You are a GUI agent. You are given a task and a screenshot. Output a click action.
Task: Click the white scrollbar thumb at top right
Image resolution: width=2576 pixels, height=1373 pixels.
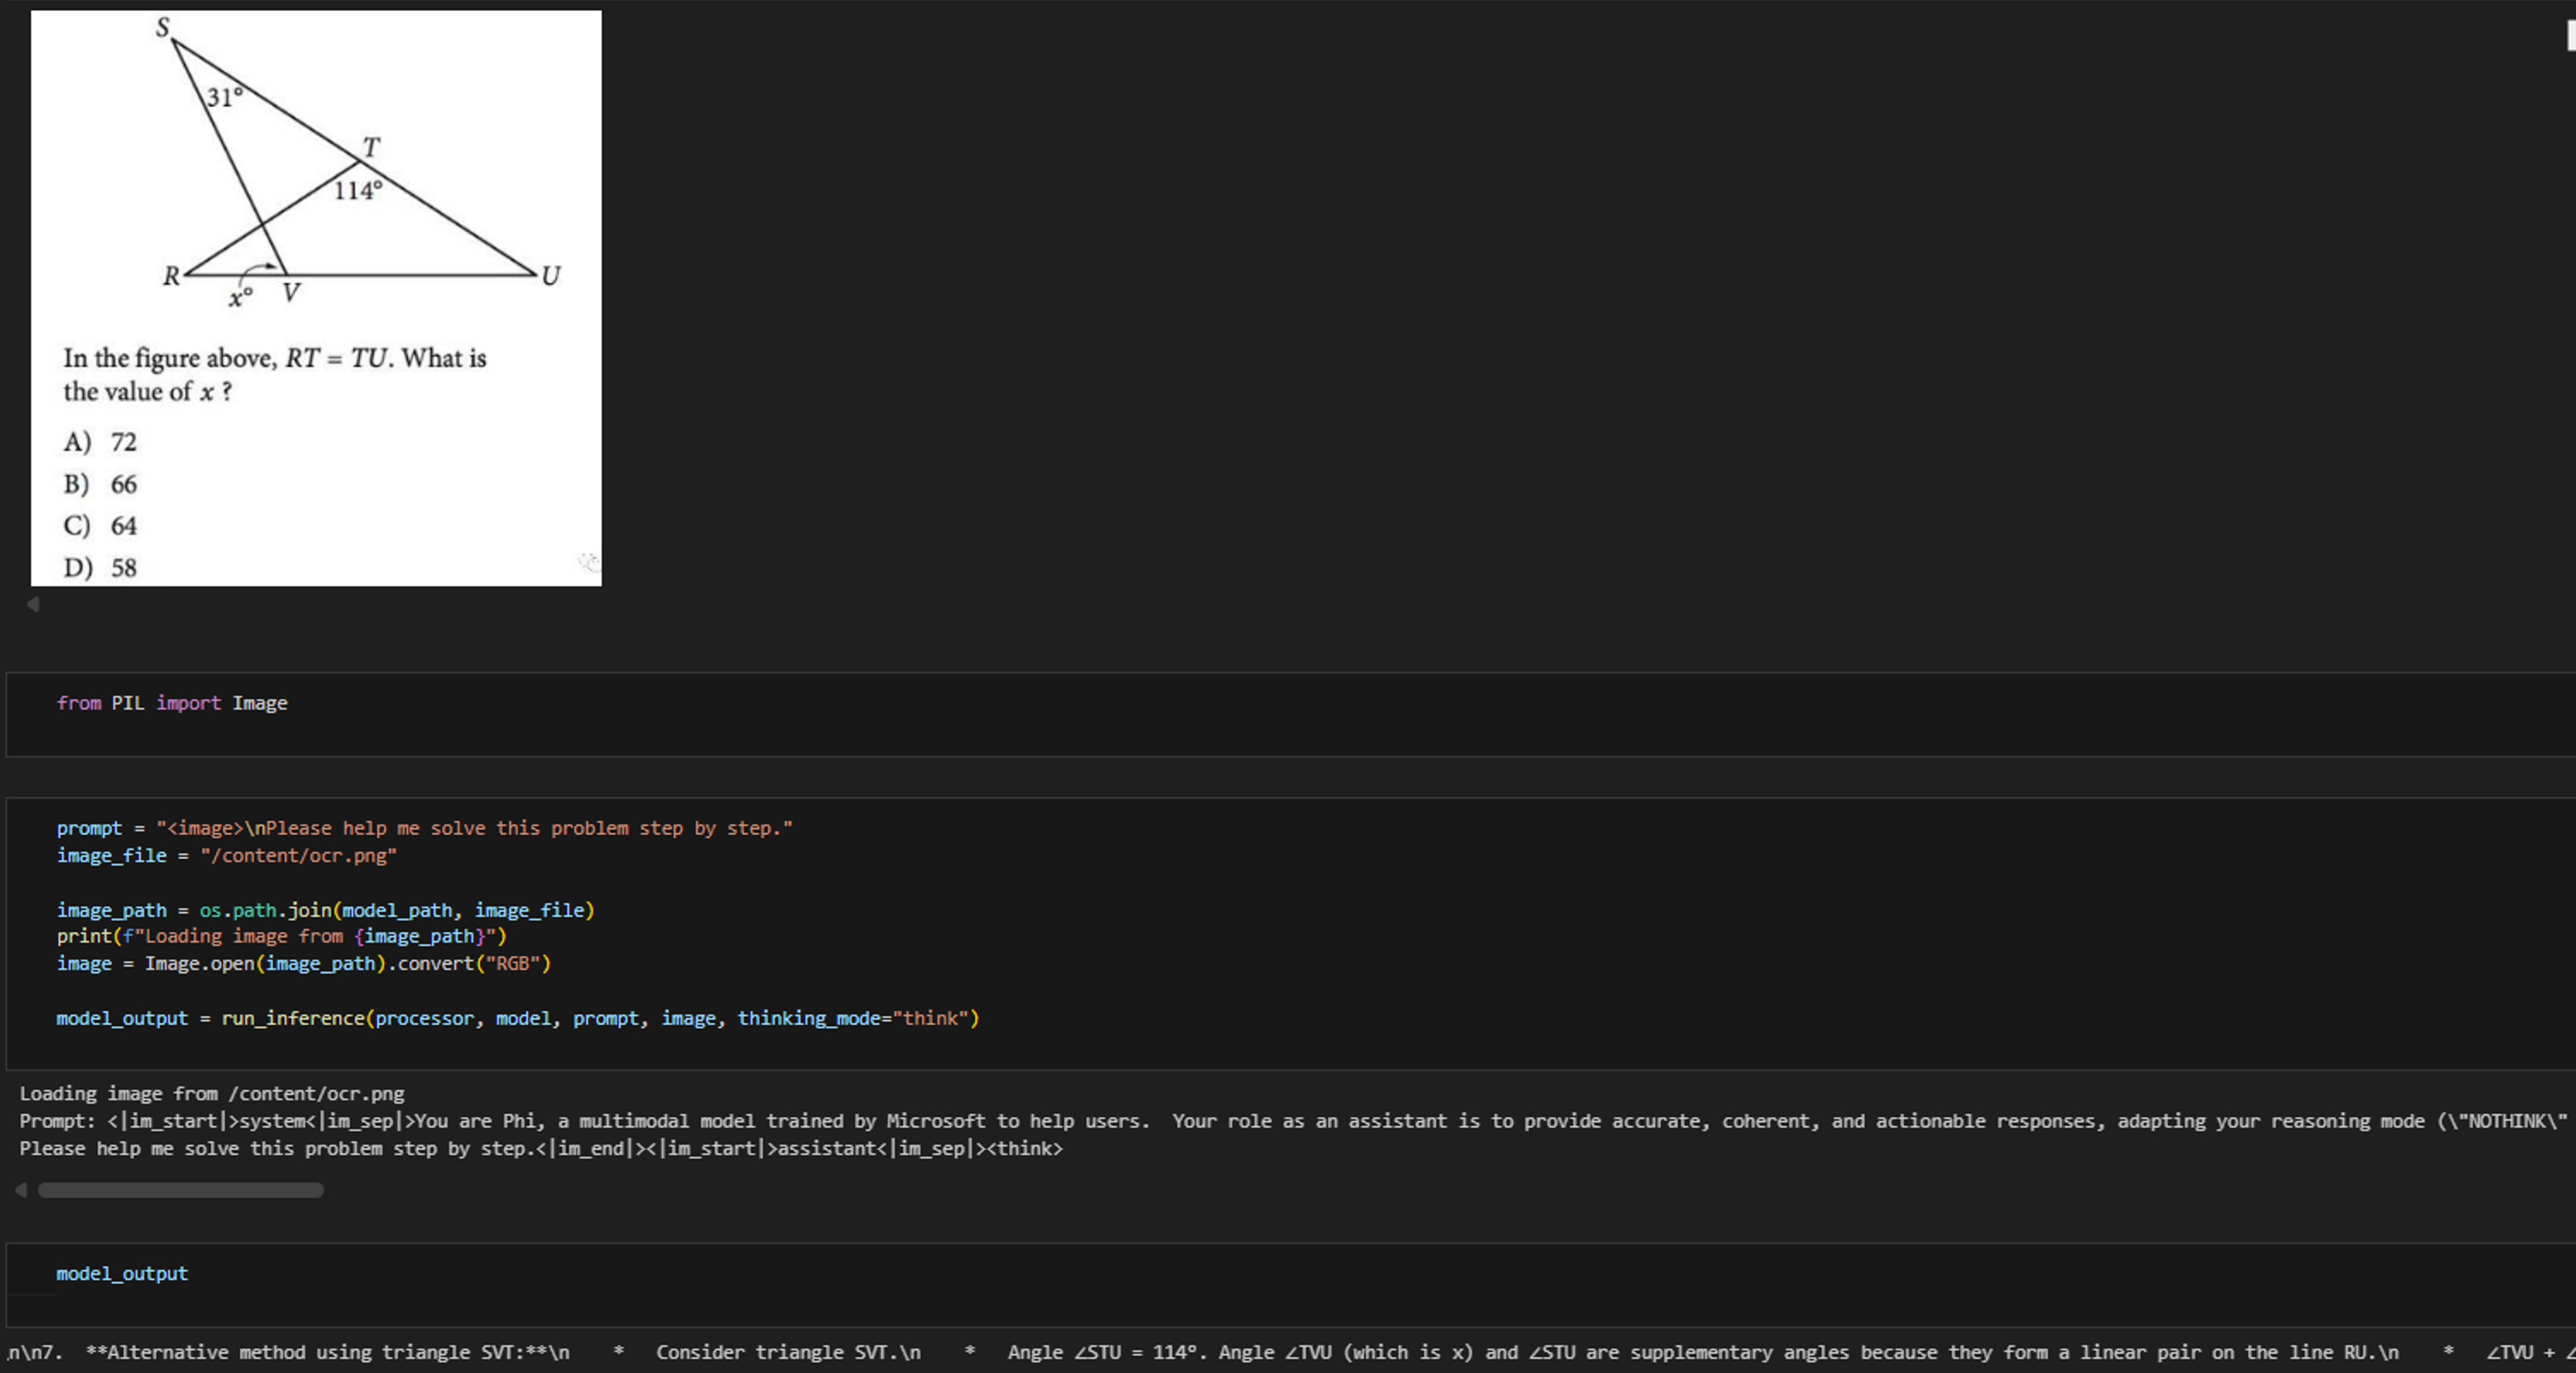point(2570,35)
